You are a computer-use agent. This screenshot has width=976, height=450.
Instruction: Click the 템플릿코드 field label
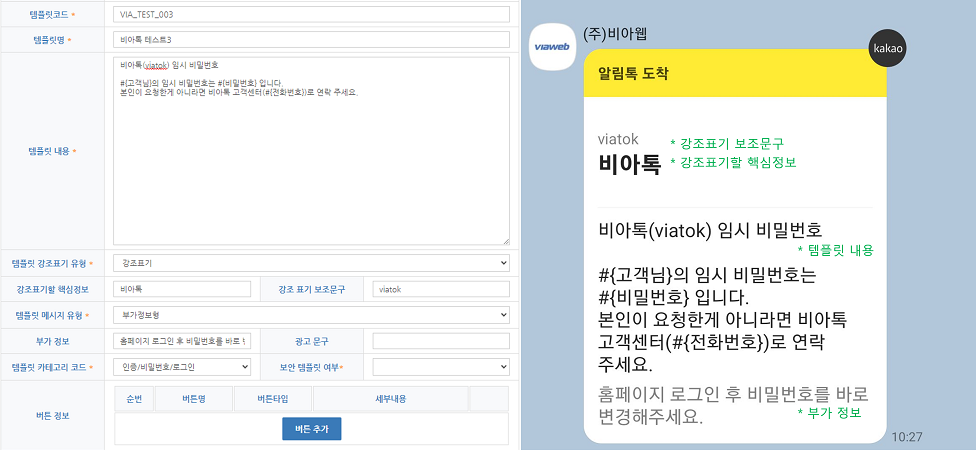pos(52,14)
